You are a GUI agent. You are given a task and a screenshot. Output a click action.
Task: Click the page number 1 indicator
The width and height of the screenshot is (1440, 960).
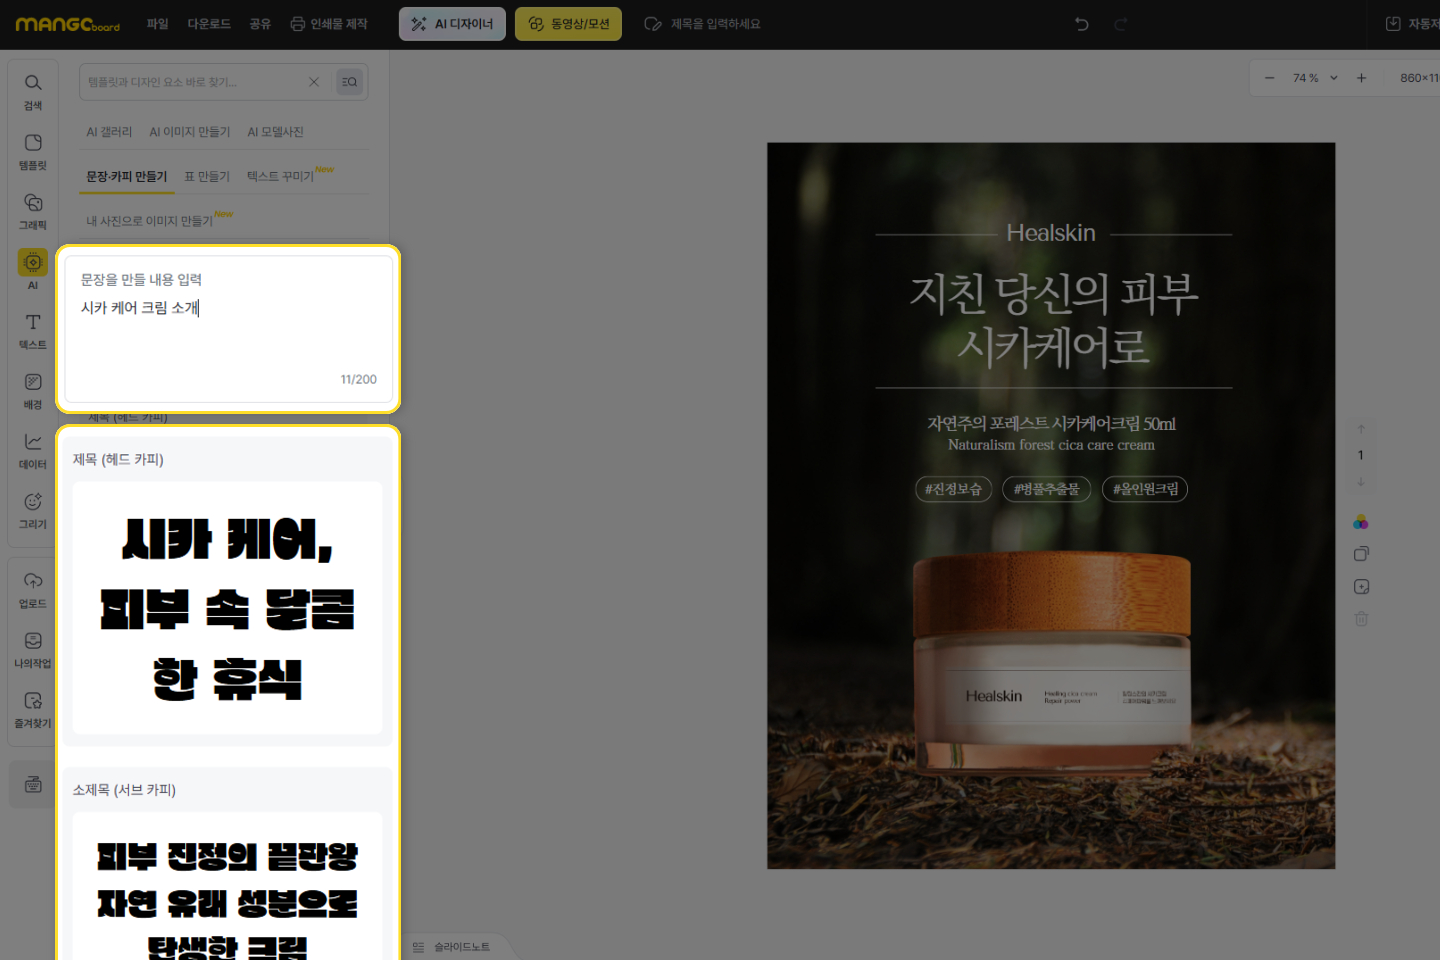[x=1360, y=455]
